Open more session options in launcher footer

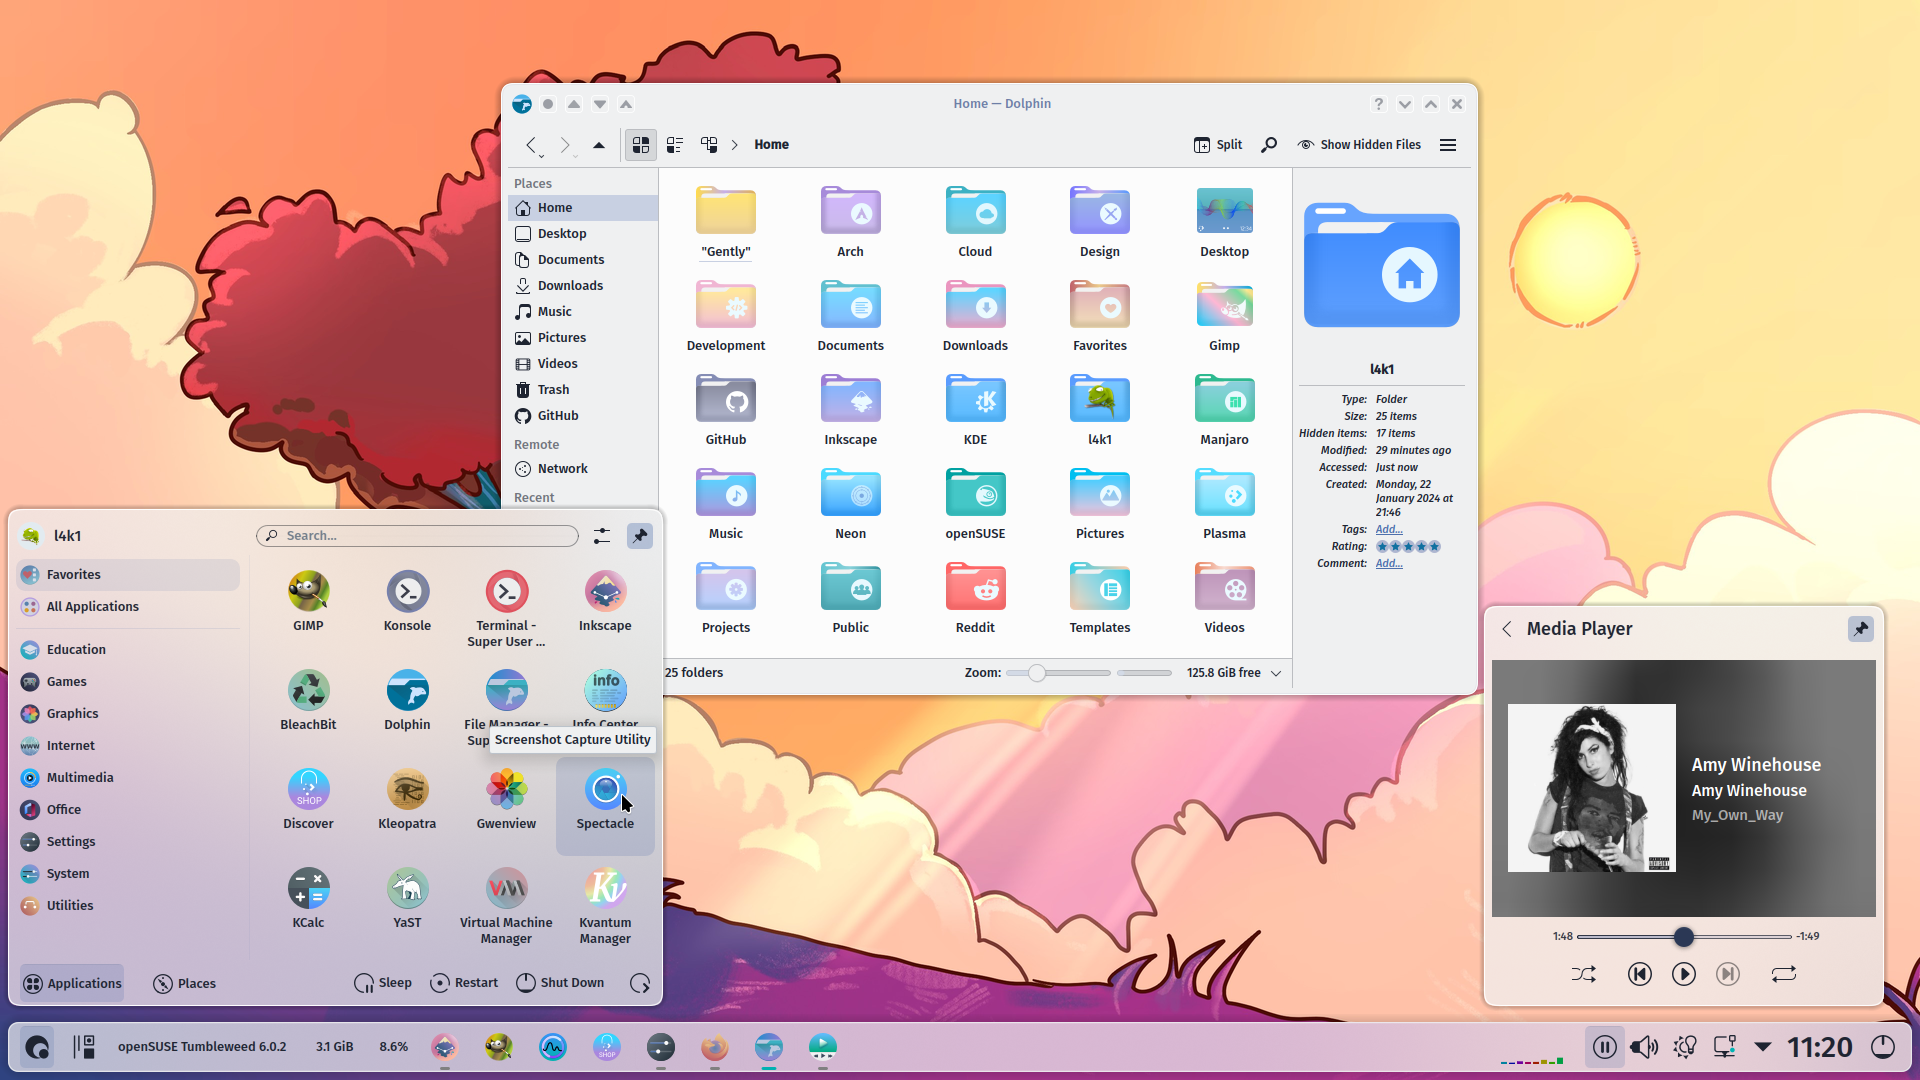640,983
